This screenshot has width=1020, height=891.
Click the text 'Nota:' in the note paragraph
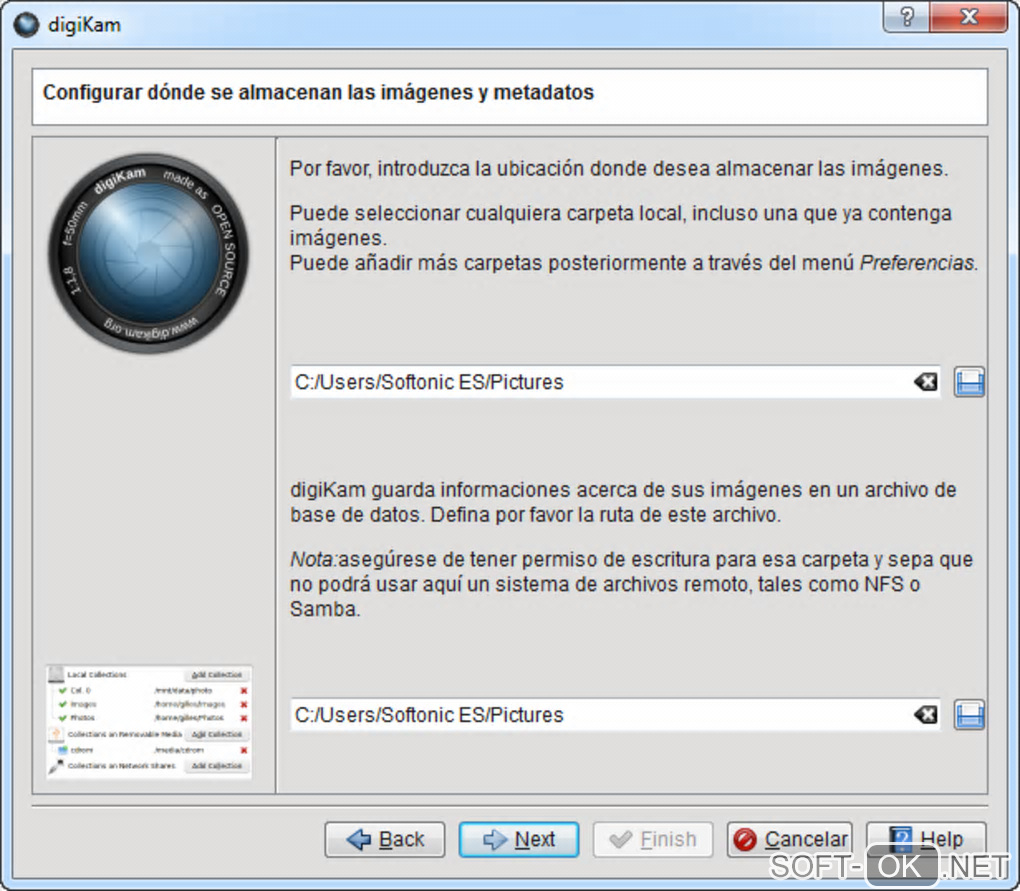pos(314,559)
